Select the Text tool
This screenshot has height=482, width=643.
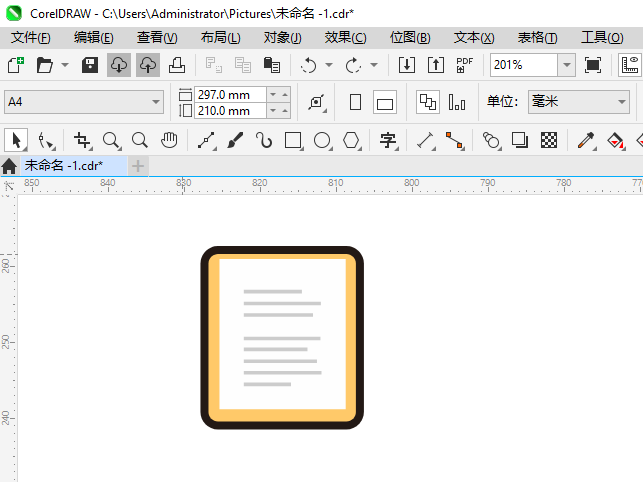click(388, 140)
